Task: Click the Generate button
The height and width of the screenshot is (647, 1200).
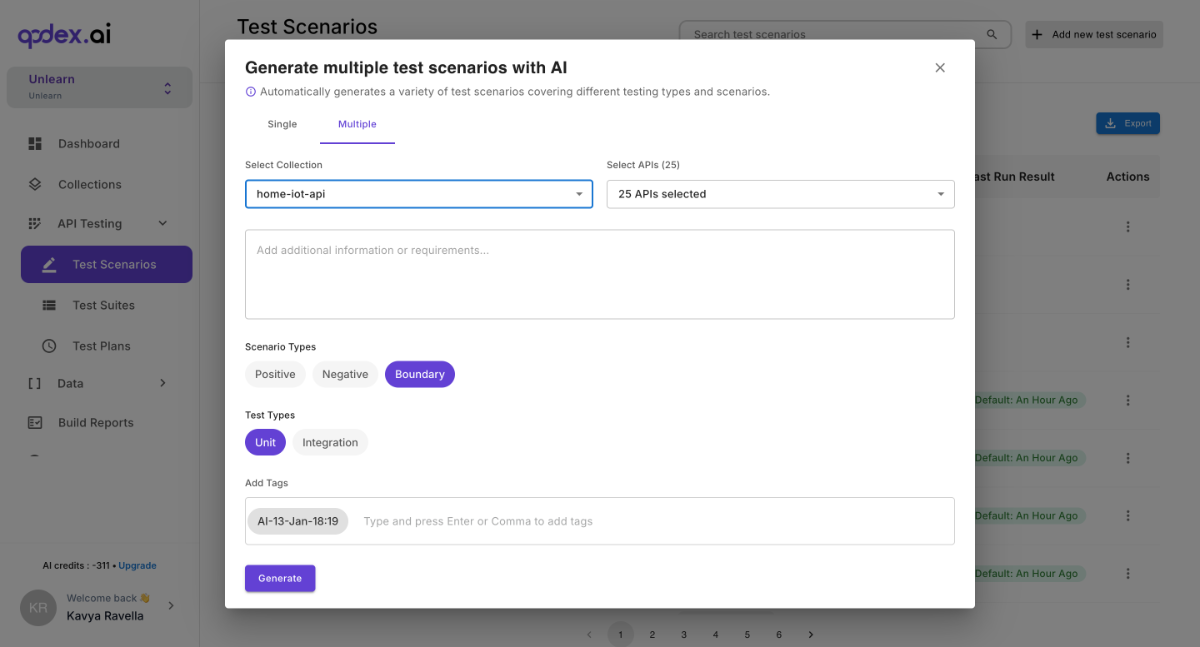Action: 280,578
